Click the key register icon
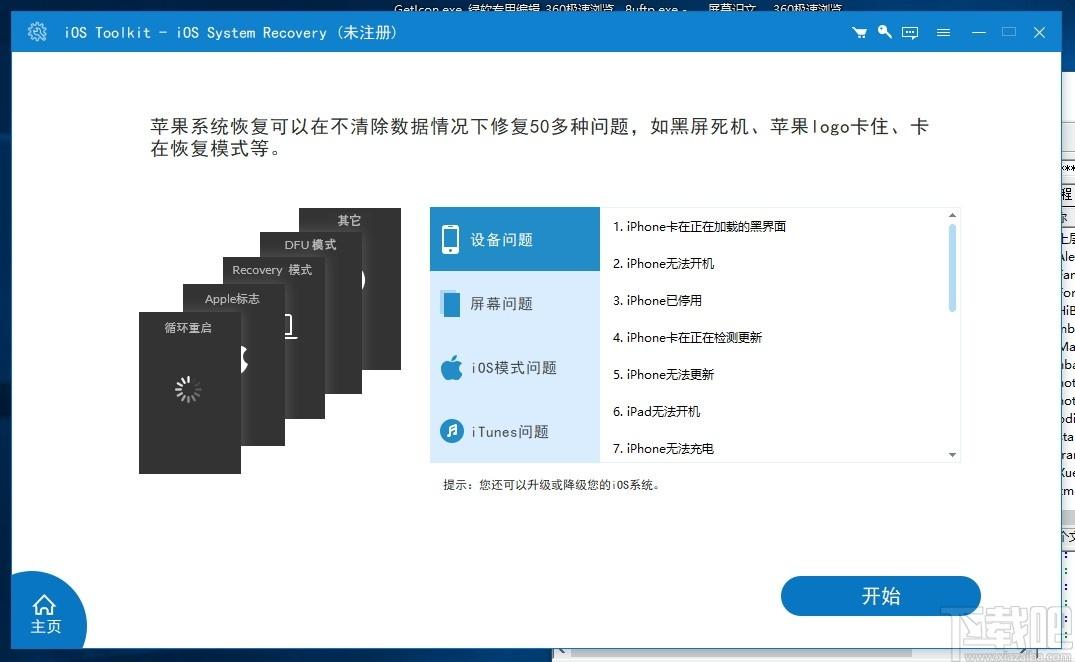Viewport: 1075px width, 662px height. click(884, 32)
